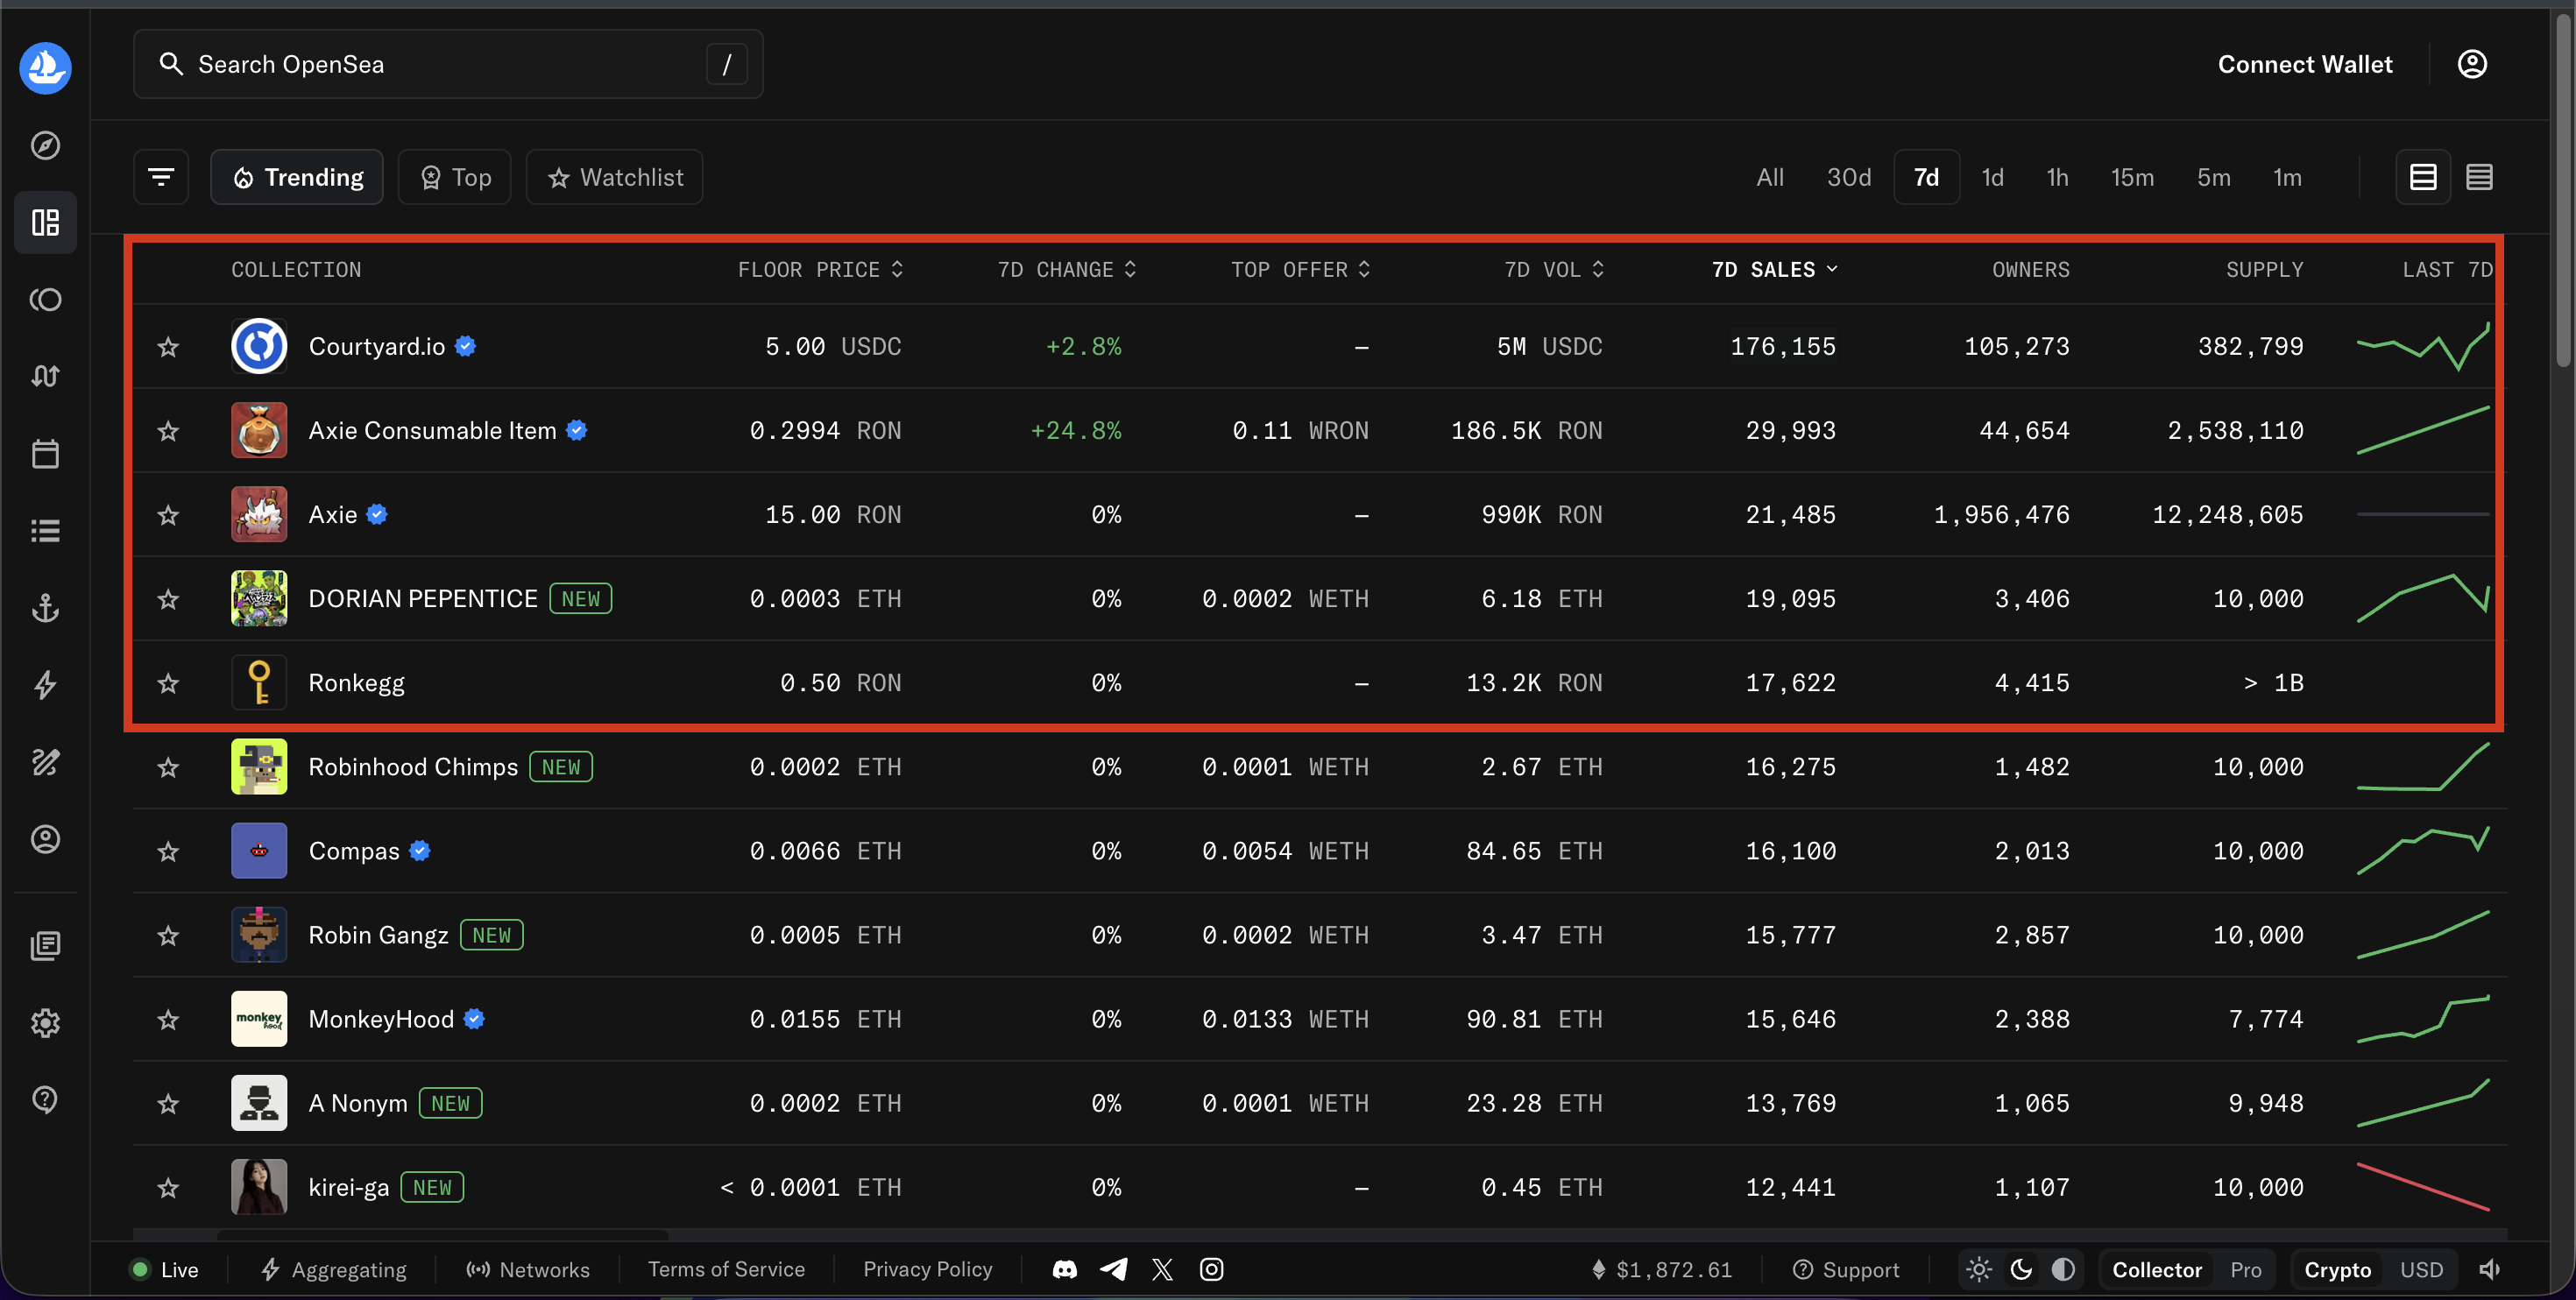
Task: Open the anchor rewards icon in sidebar
Action: pyautogui.click(x=45, y=608)
